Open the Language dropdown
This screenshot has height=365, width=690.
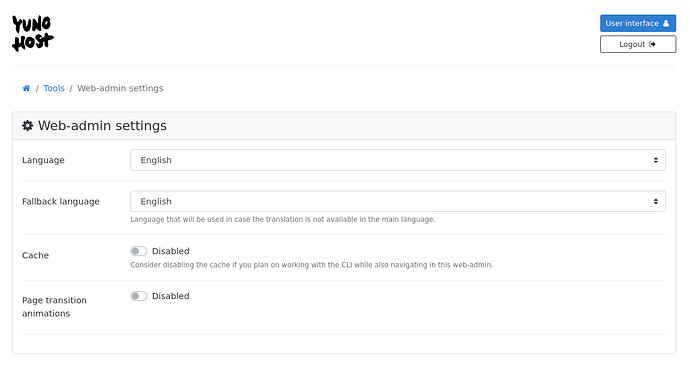pyautogui.click(x=398, y=160)
